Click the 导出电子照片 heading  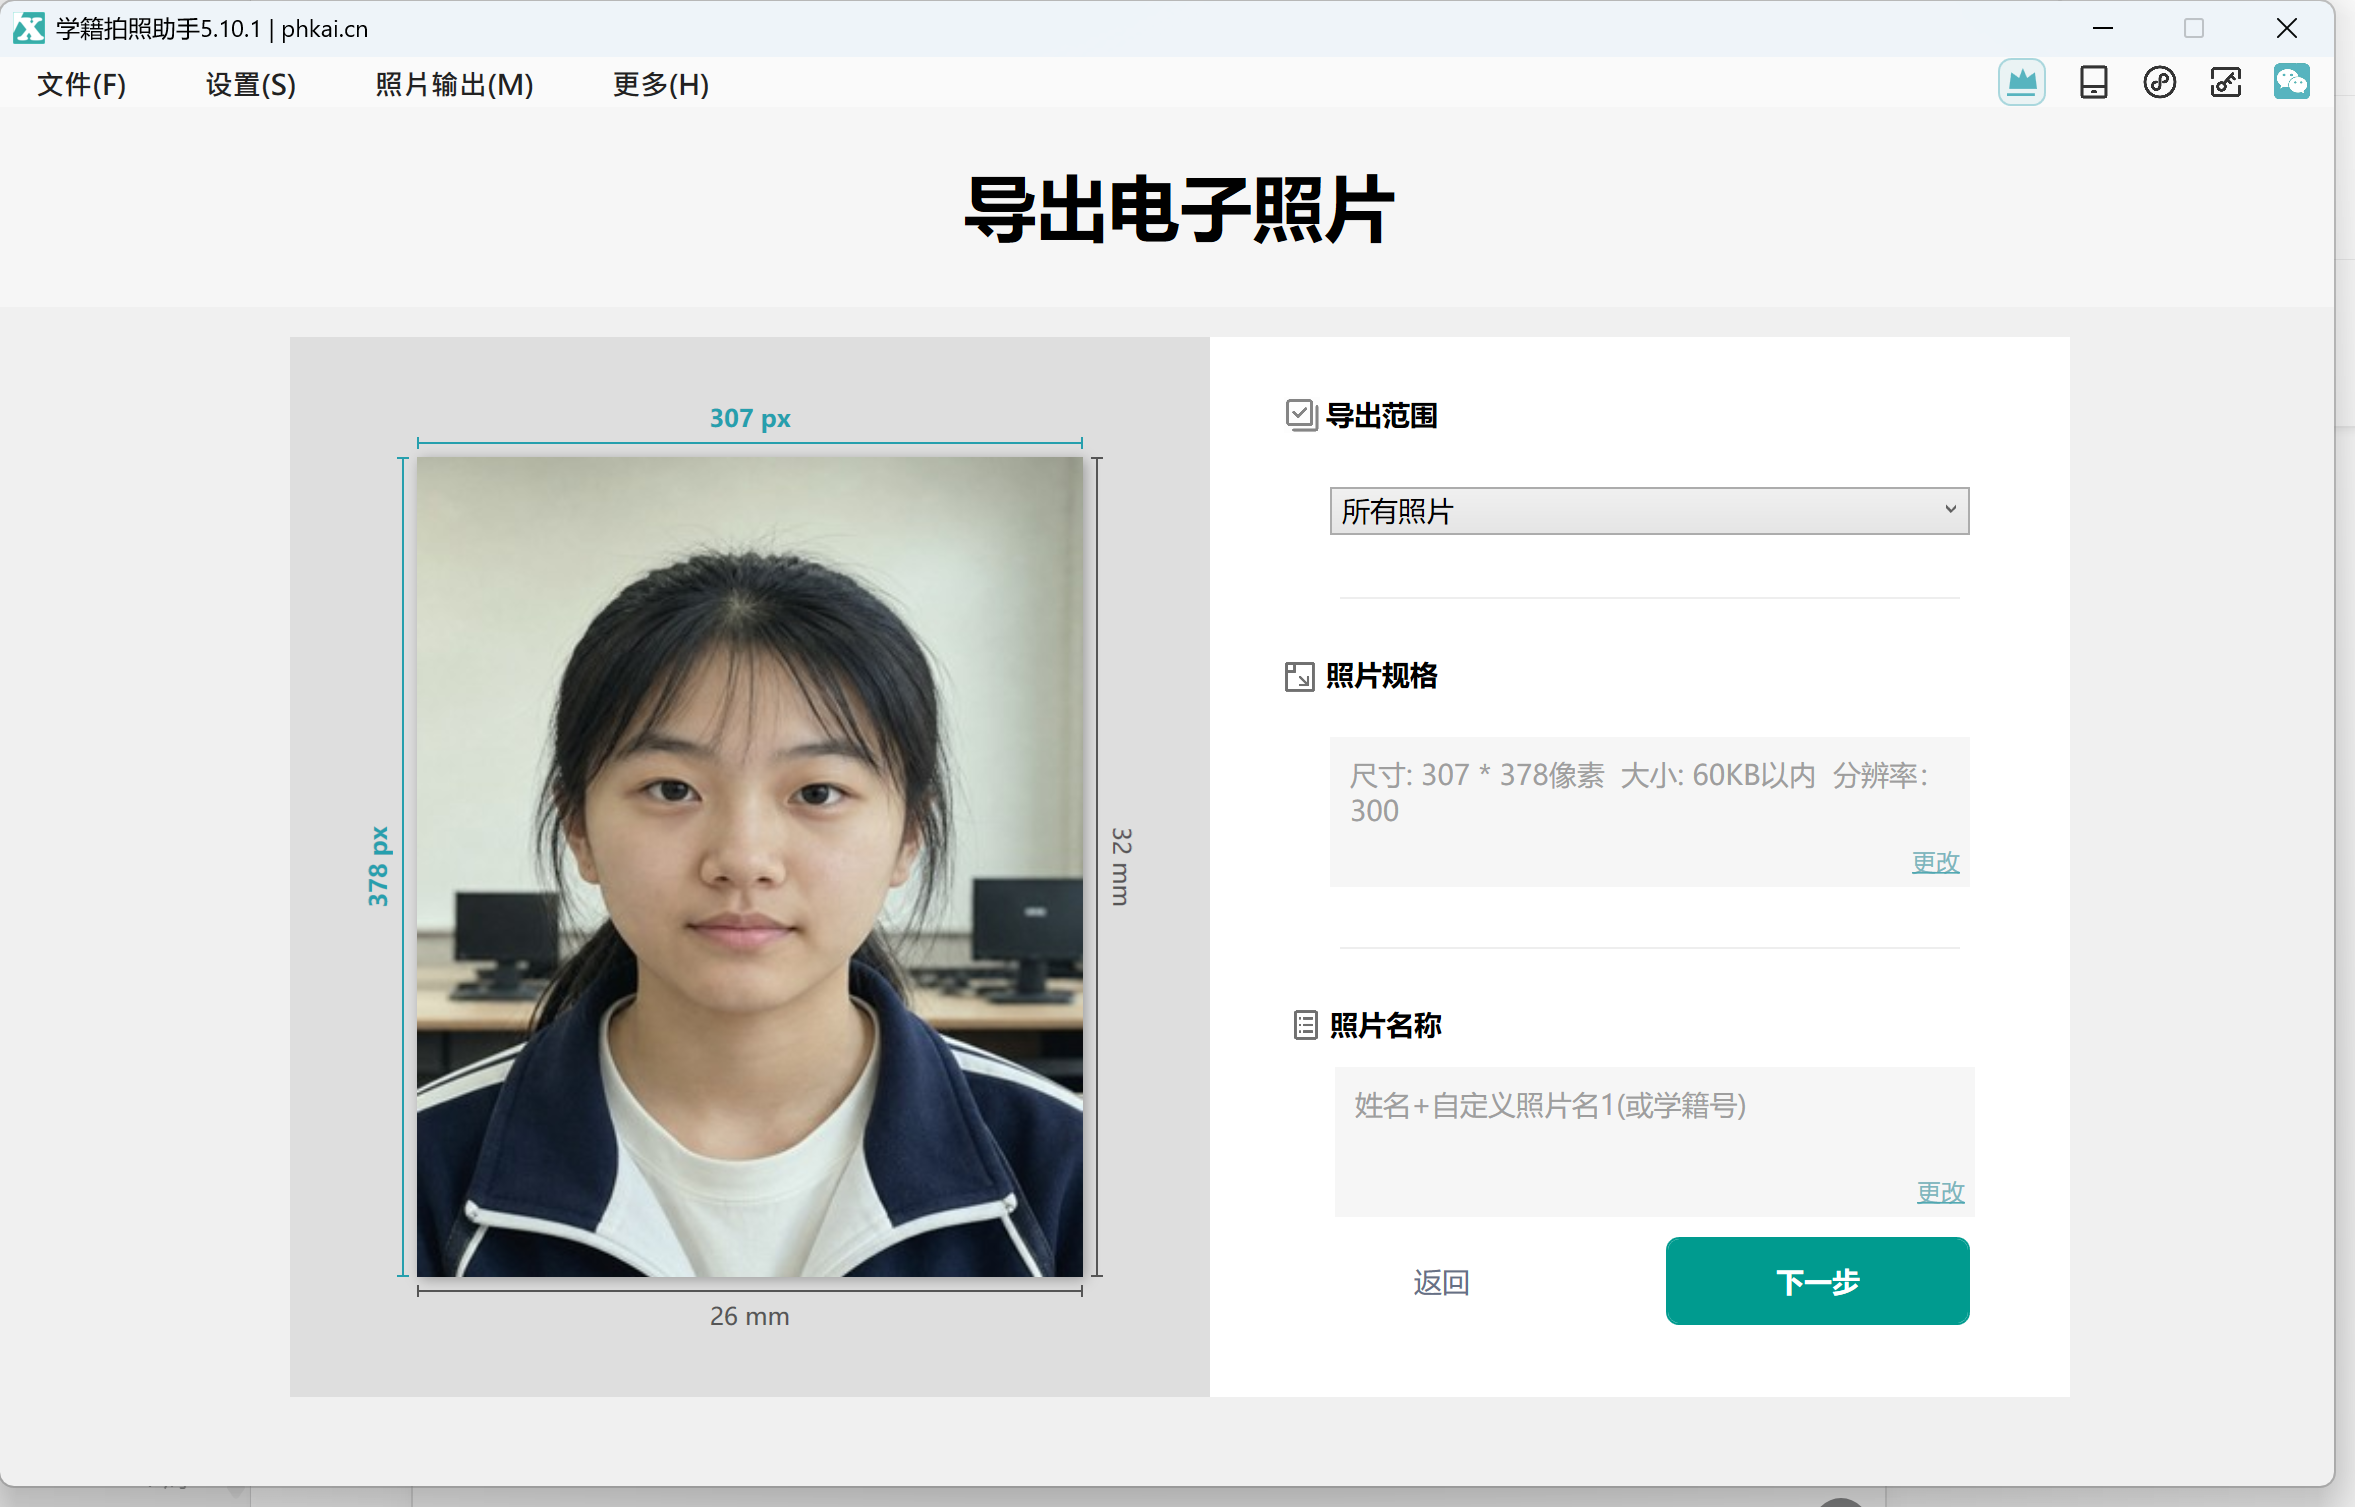1178,209
